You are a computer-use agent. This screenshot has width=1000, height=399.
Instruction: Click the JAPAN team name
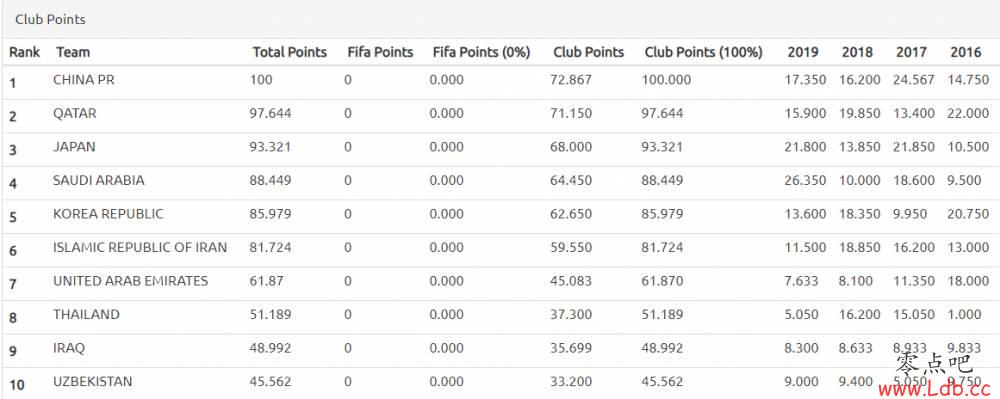click(x=74, y=147)
